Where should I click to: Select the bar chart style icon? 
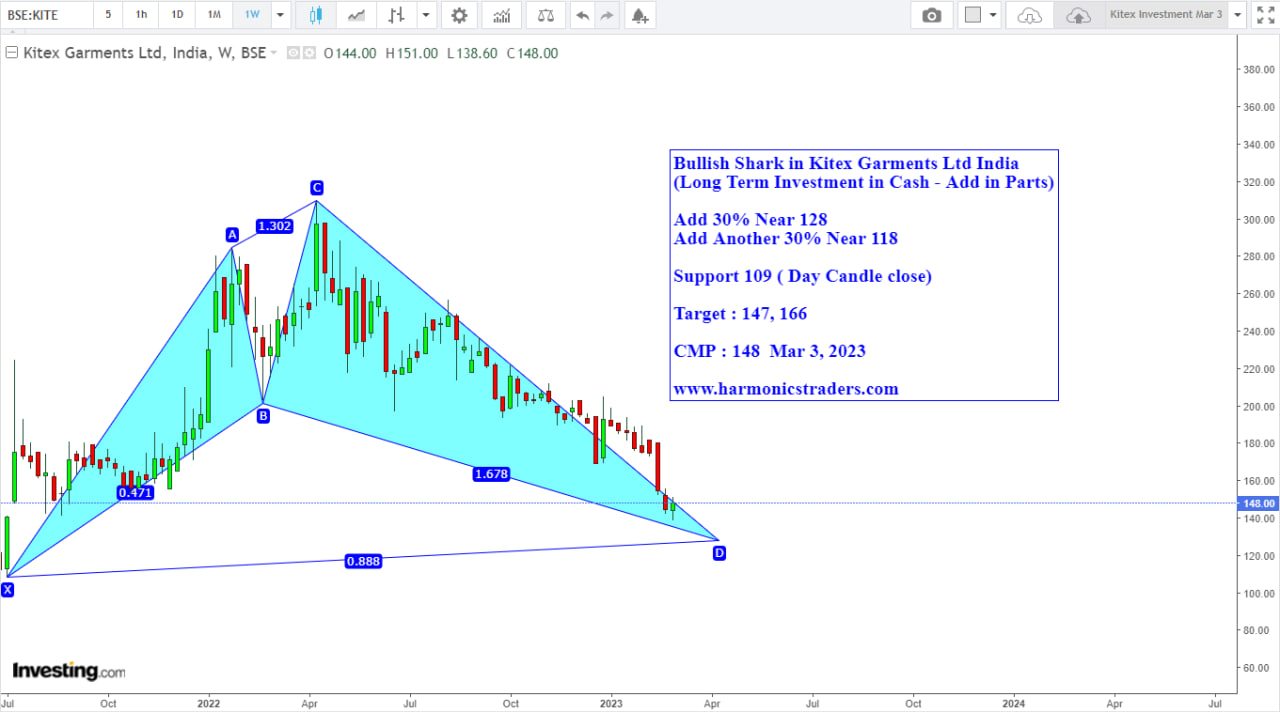click(397, 15)
